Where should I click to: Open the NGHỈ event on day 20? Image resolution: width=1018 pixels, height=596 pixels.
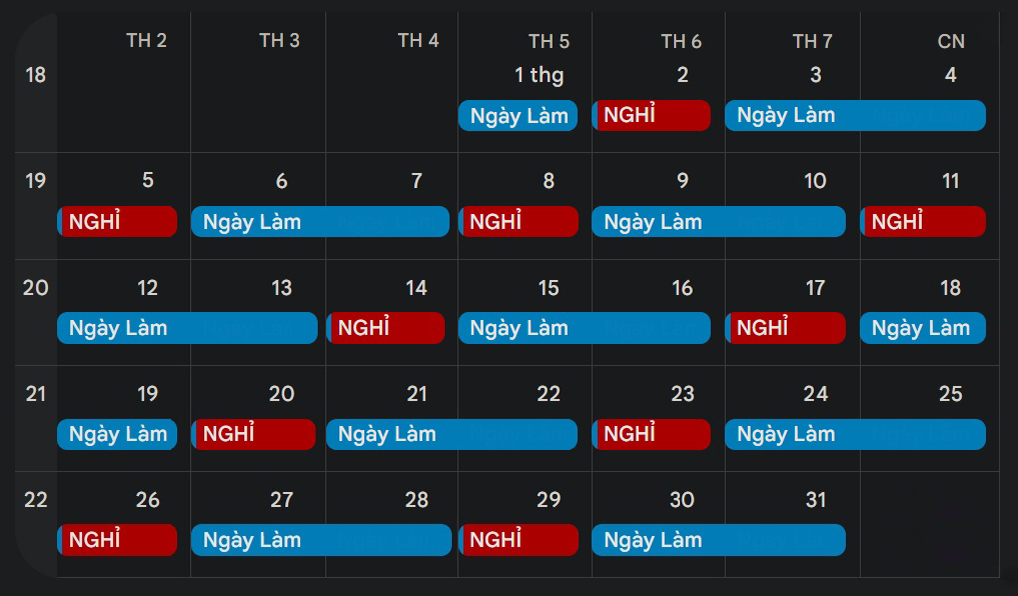pyautogui.click(x=251, y=434)
